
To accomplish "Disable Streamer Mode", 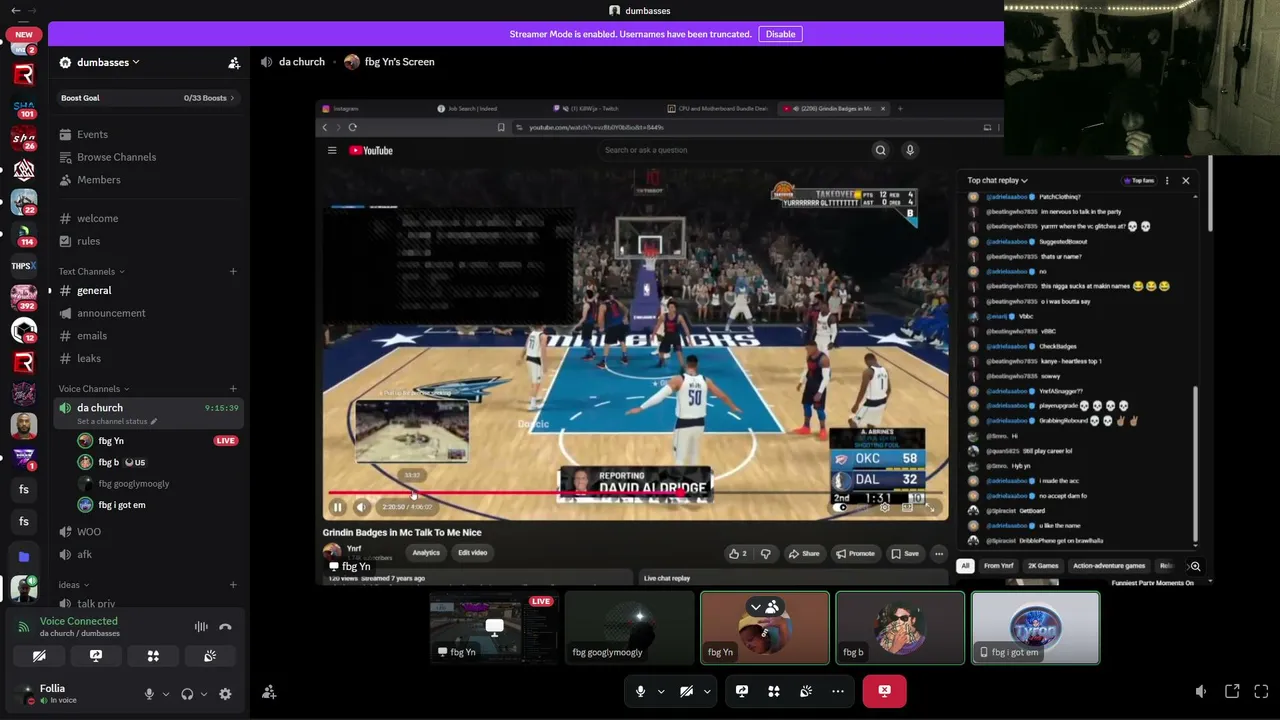I will (780, 34).
